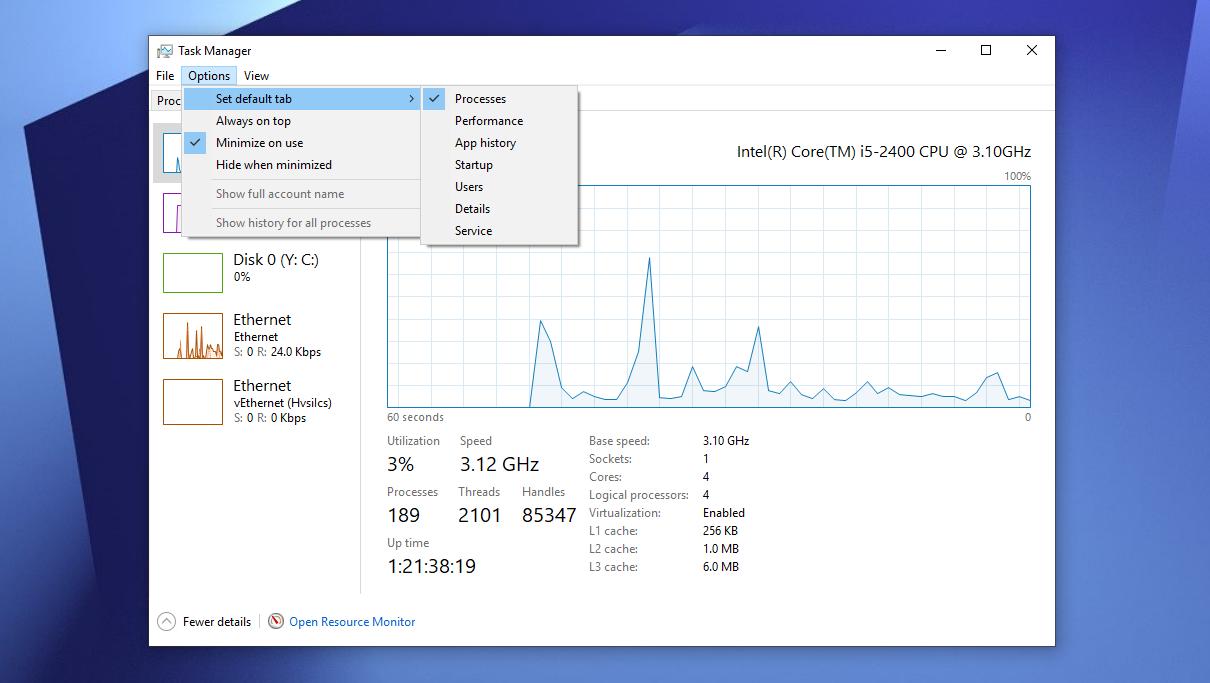Click the Resource Monitor gauge icon
This screenshot has width=1210, height=683.
(276, 622)
